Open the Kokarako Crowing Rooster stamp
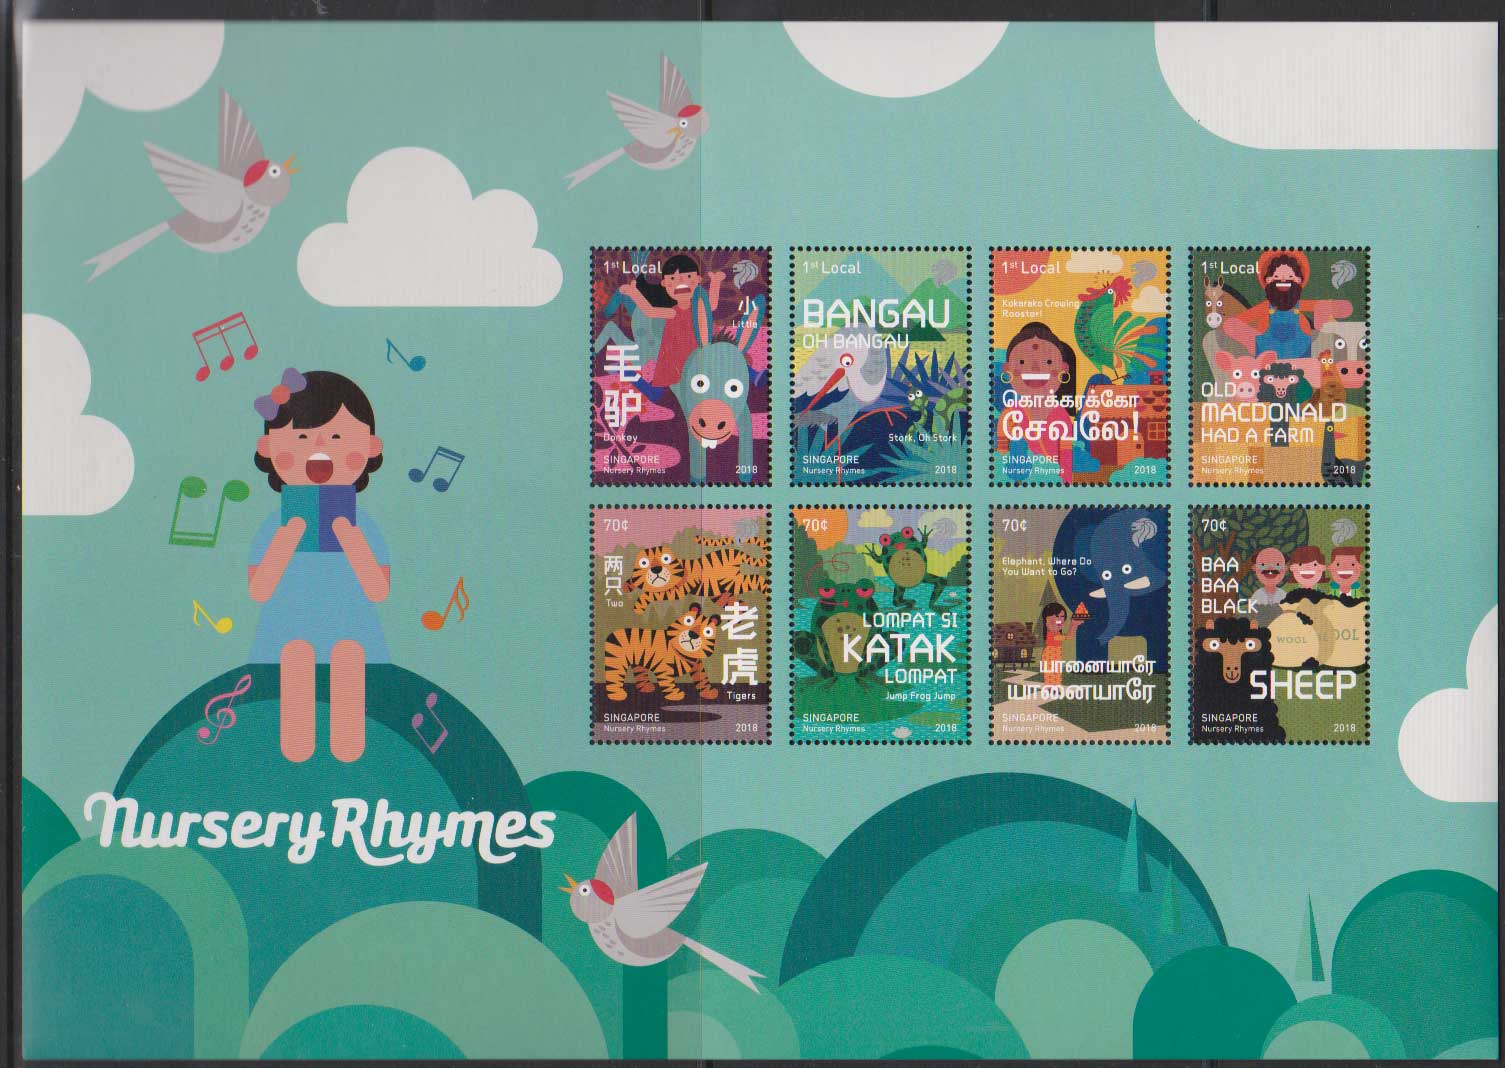 pos(1080,366)
